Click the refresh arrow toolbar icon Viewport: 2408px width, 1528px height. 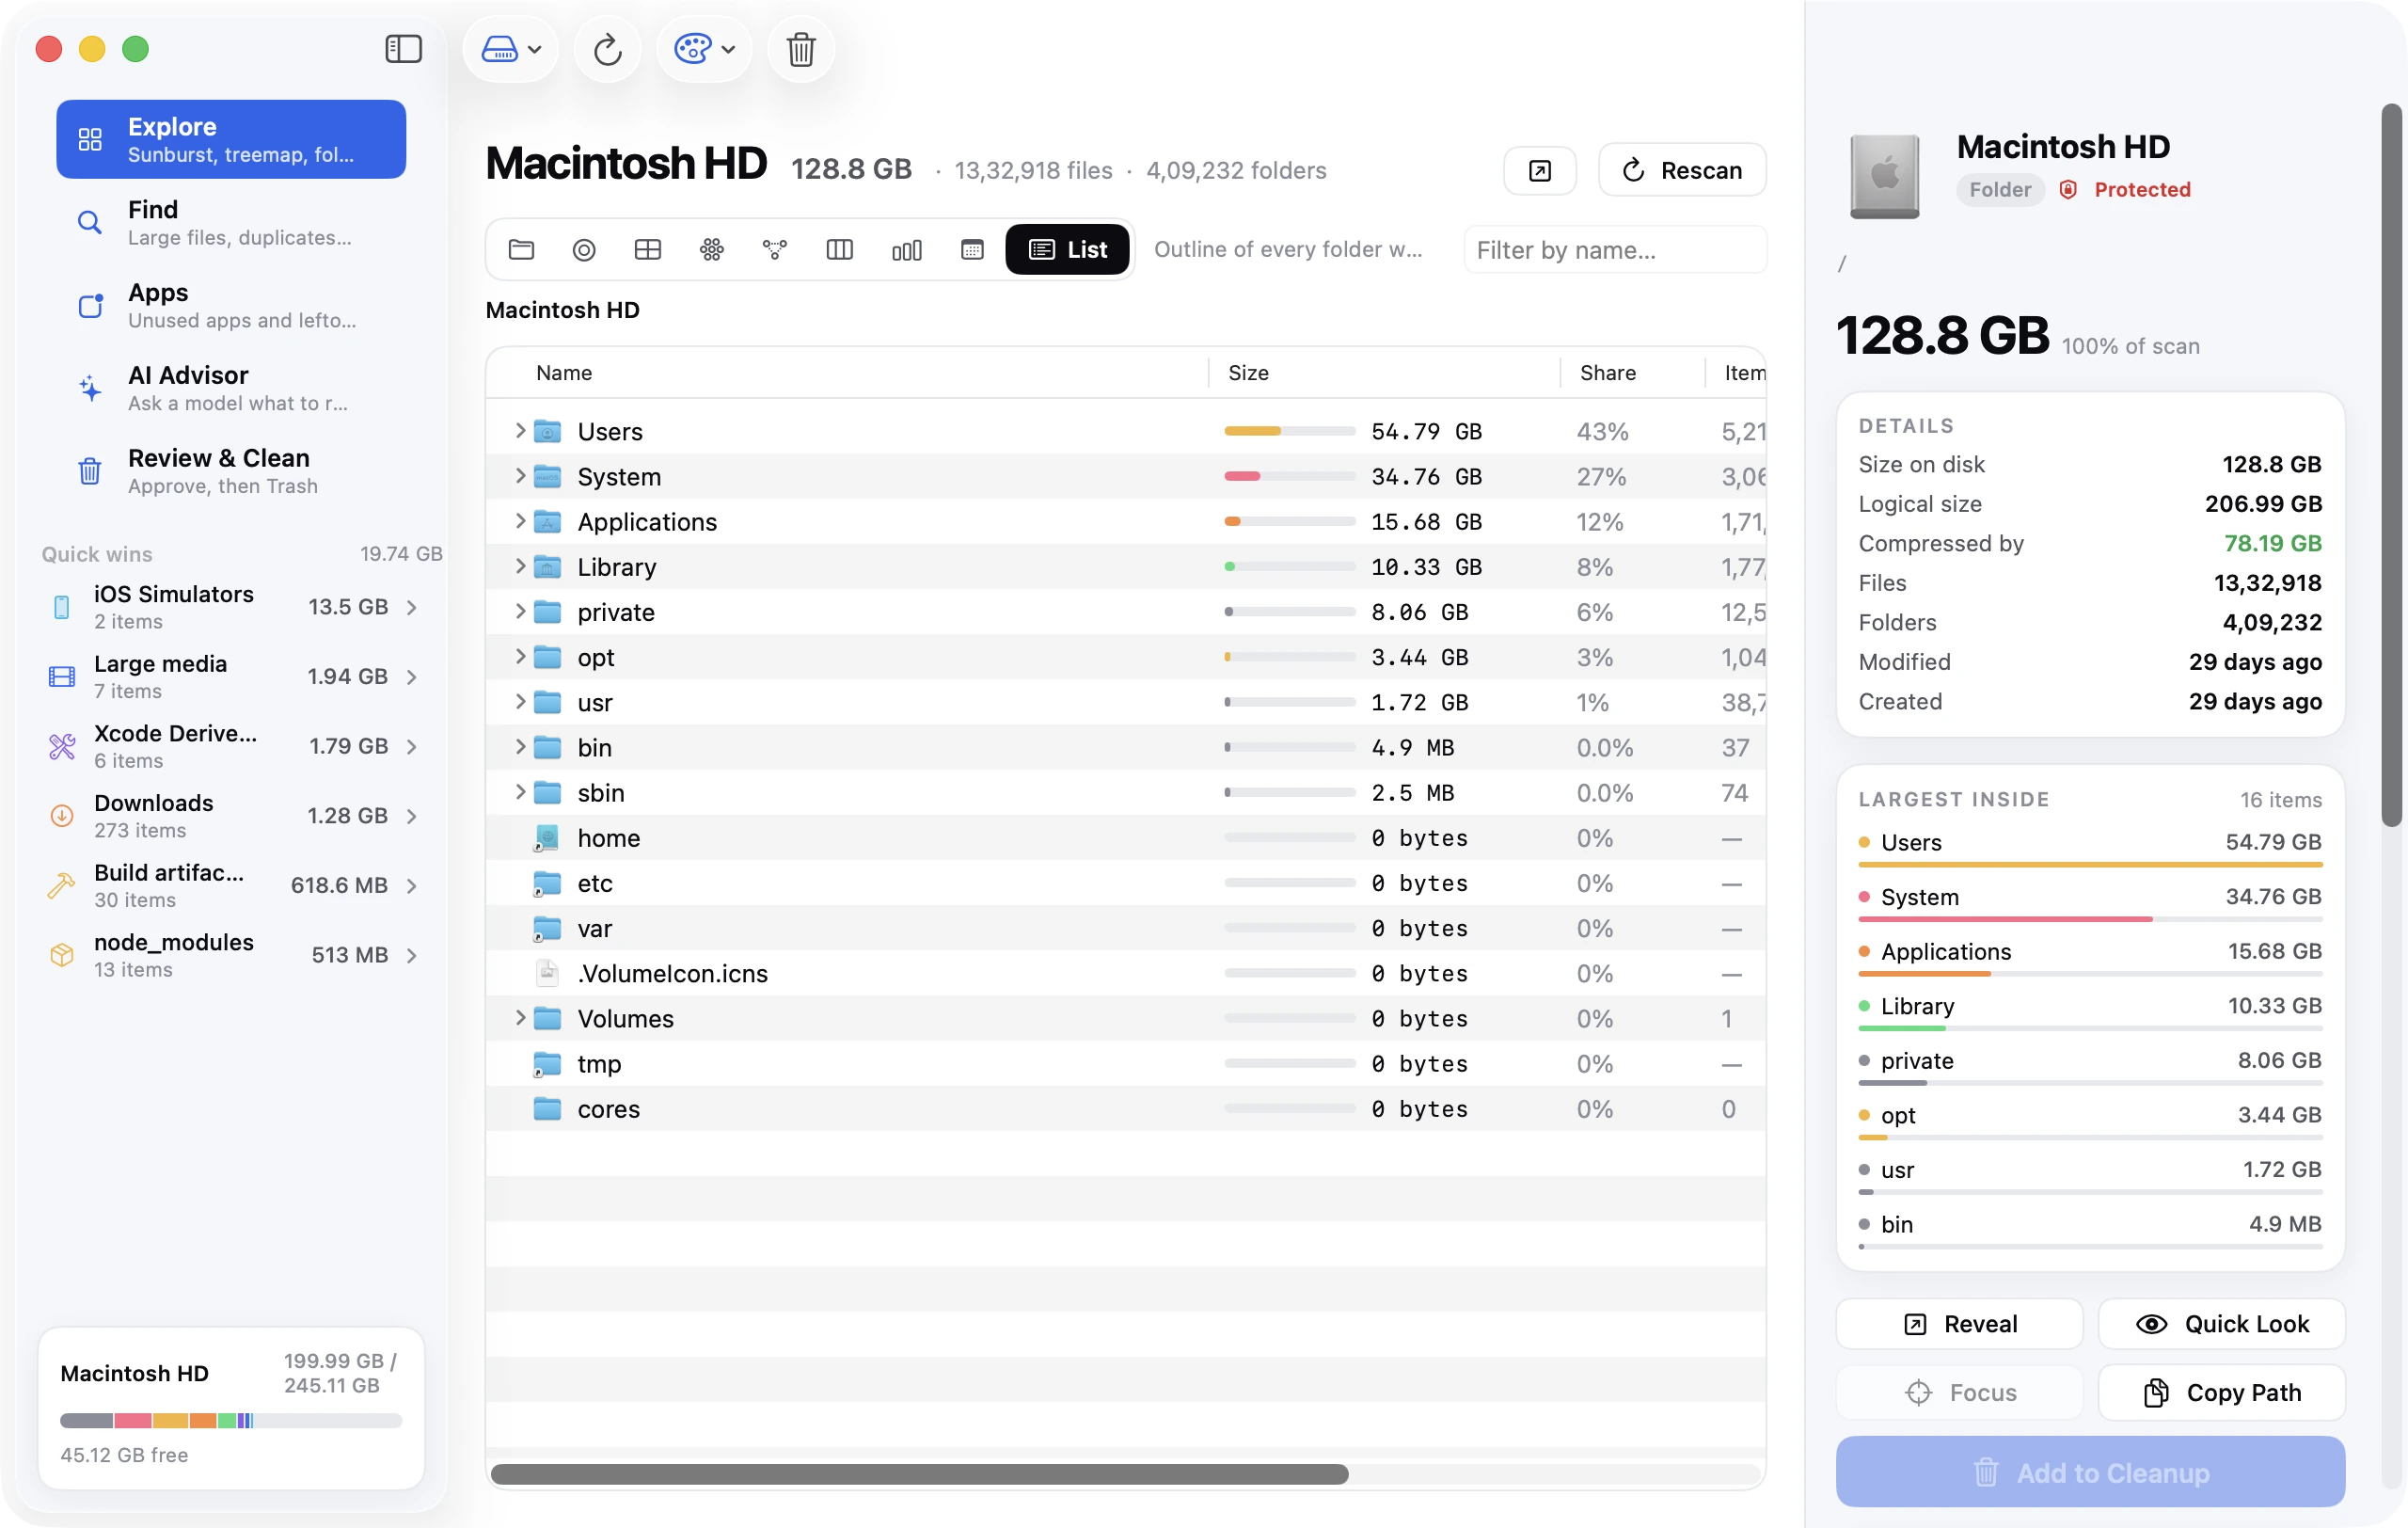click(x=607, y=48)
